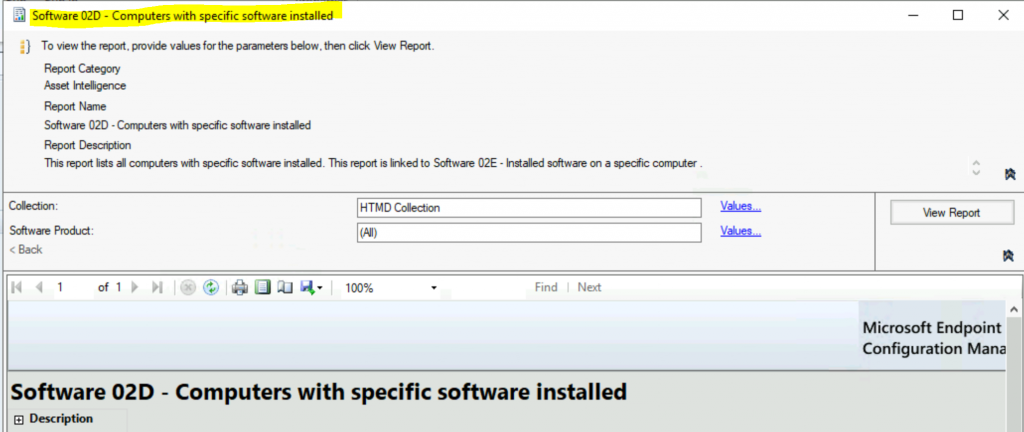This screenshot has height=432, width=1024.
Task: Open the 100% zoom level dropdown
Action: click(x=433, y=288)
